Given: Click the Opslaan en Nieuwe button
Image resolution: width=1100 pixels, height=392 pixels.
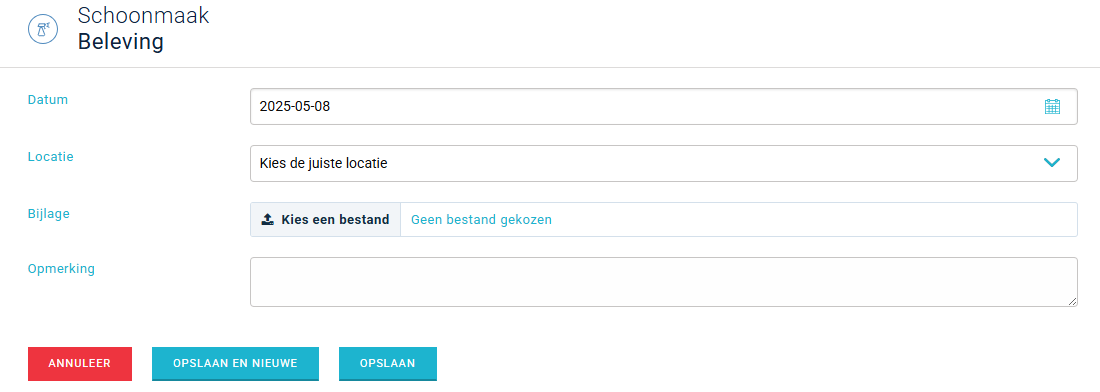Looking at the screenshot, I should pos(236,363).
